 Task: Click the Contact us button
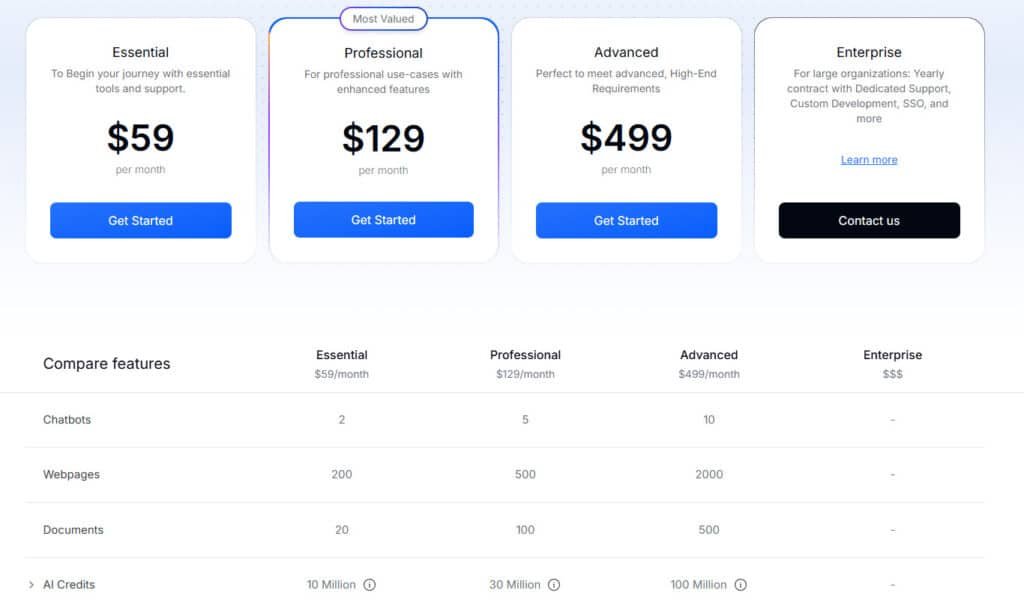[869, 220]
